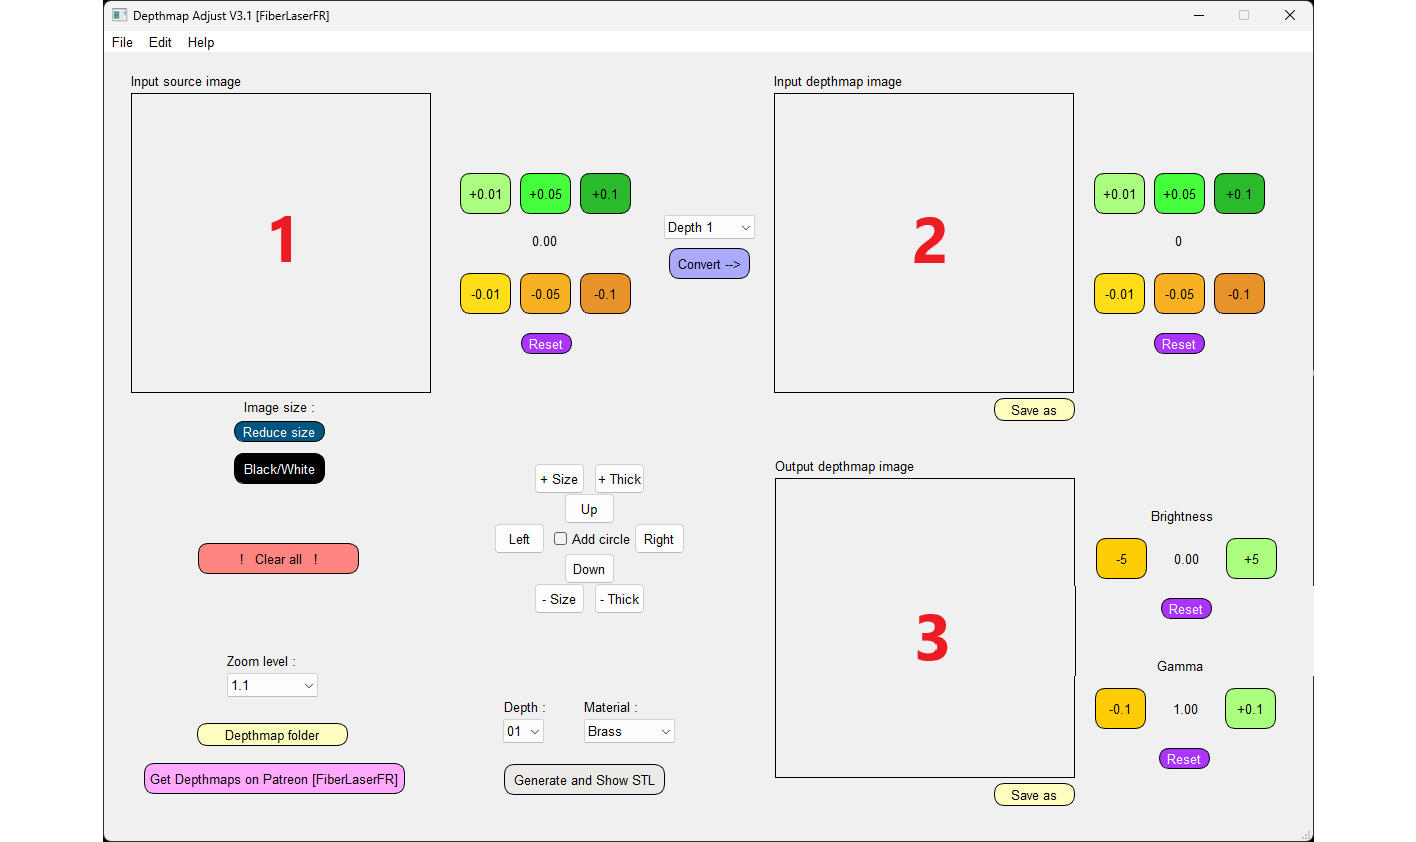Reset the Gamma value

1184,759
